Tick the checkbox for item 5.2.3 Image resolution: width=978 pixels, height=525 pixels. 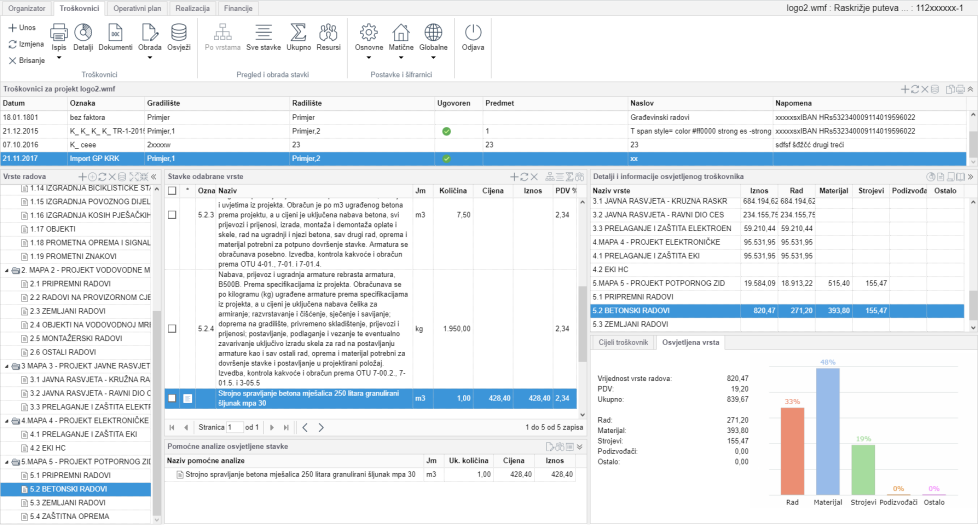click(x=172, y=214)
